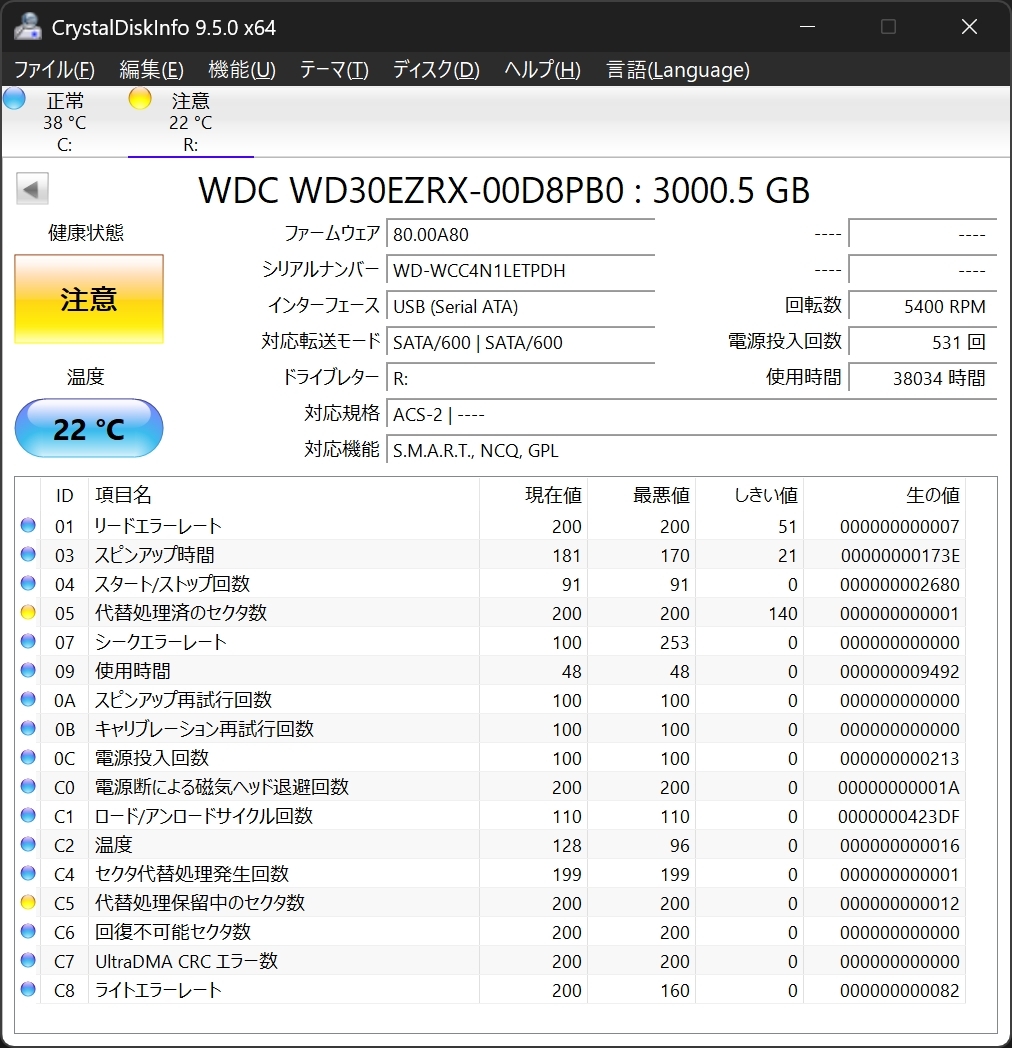Click status dot for C8 ライトエラーレート
This screenshot has width=1012, height=1048.
[28, 989]
